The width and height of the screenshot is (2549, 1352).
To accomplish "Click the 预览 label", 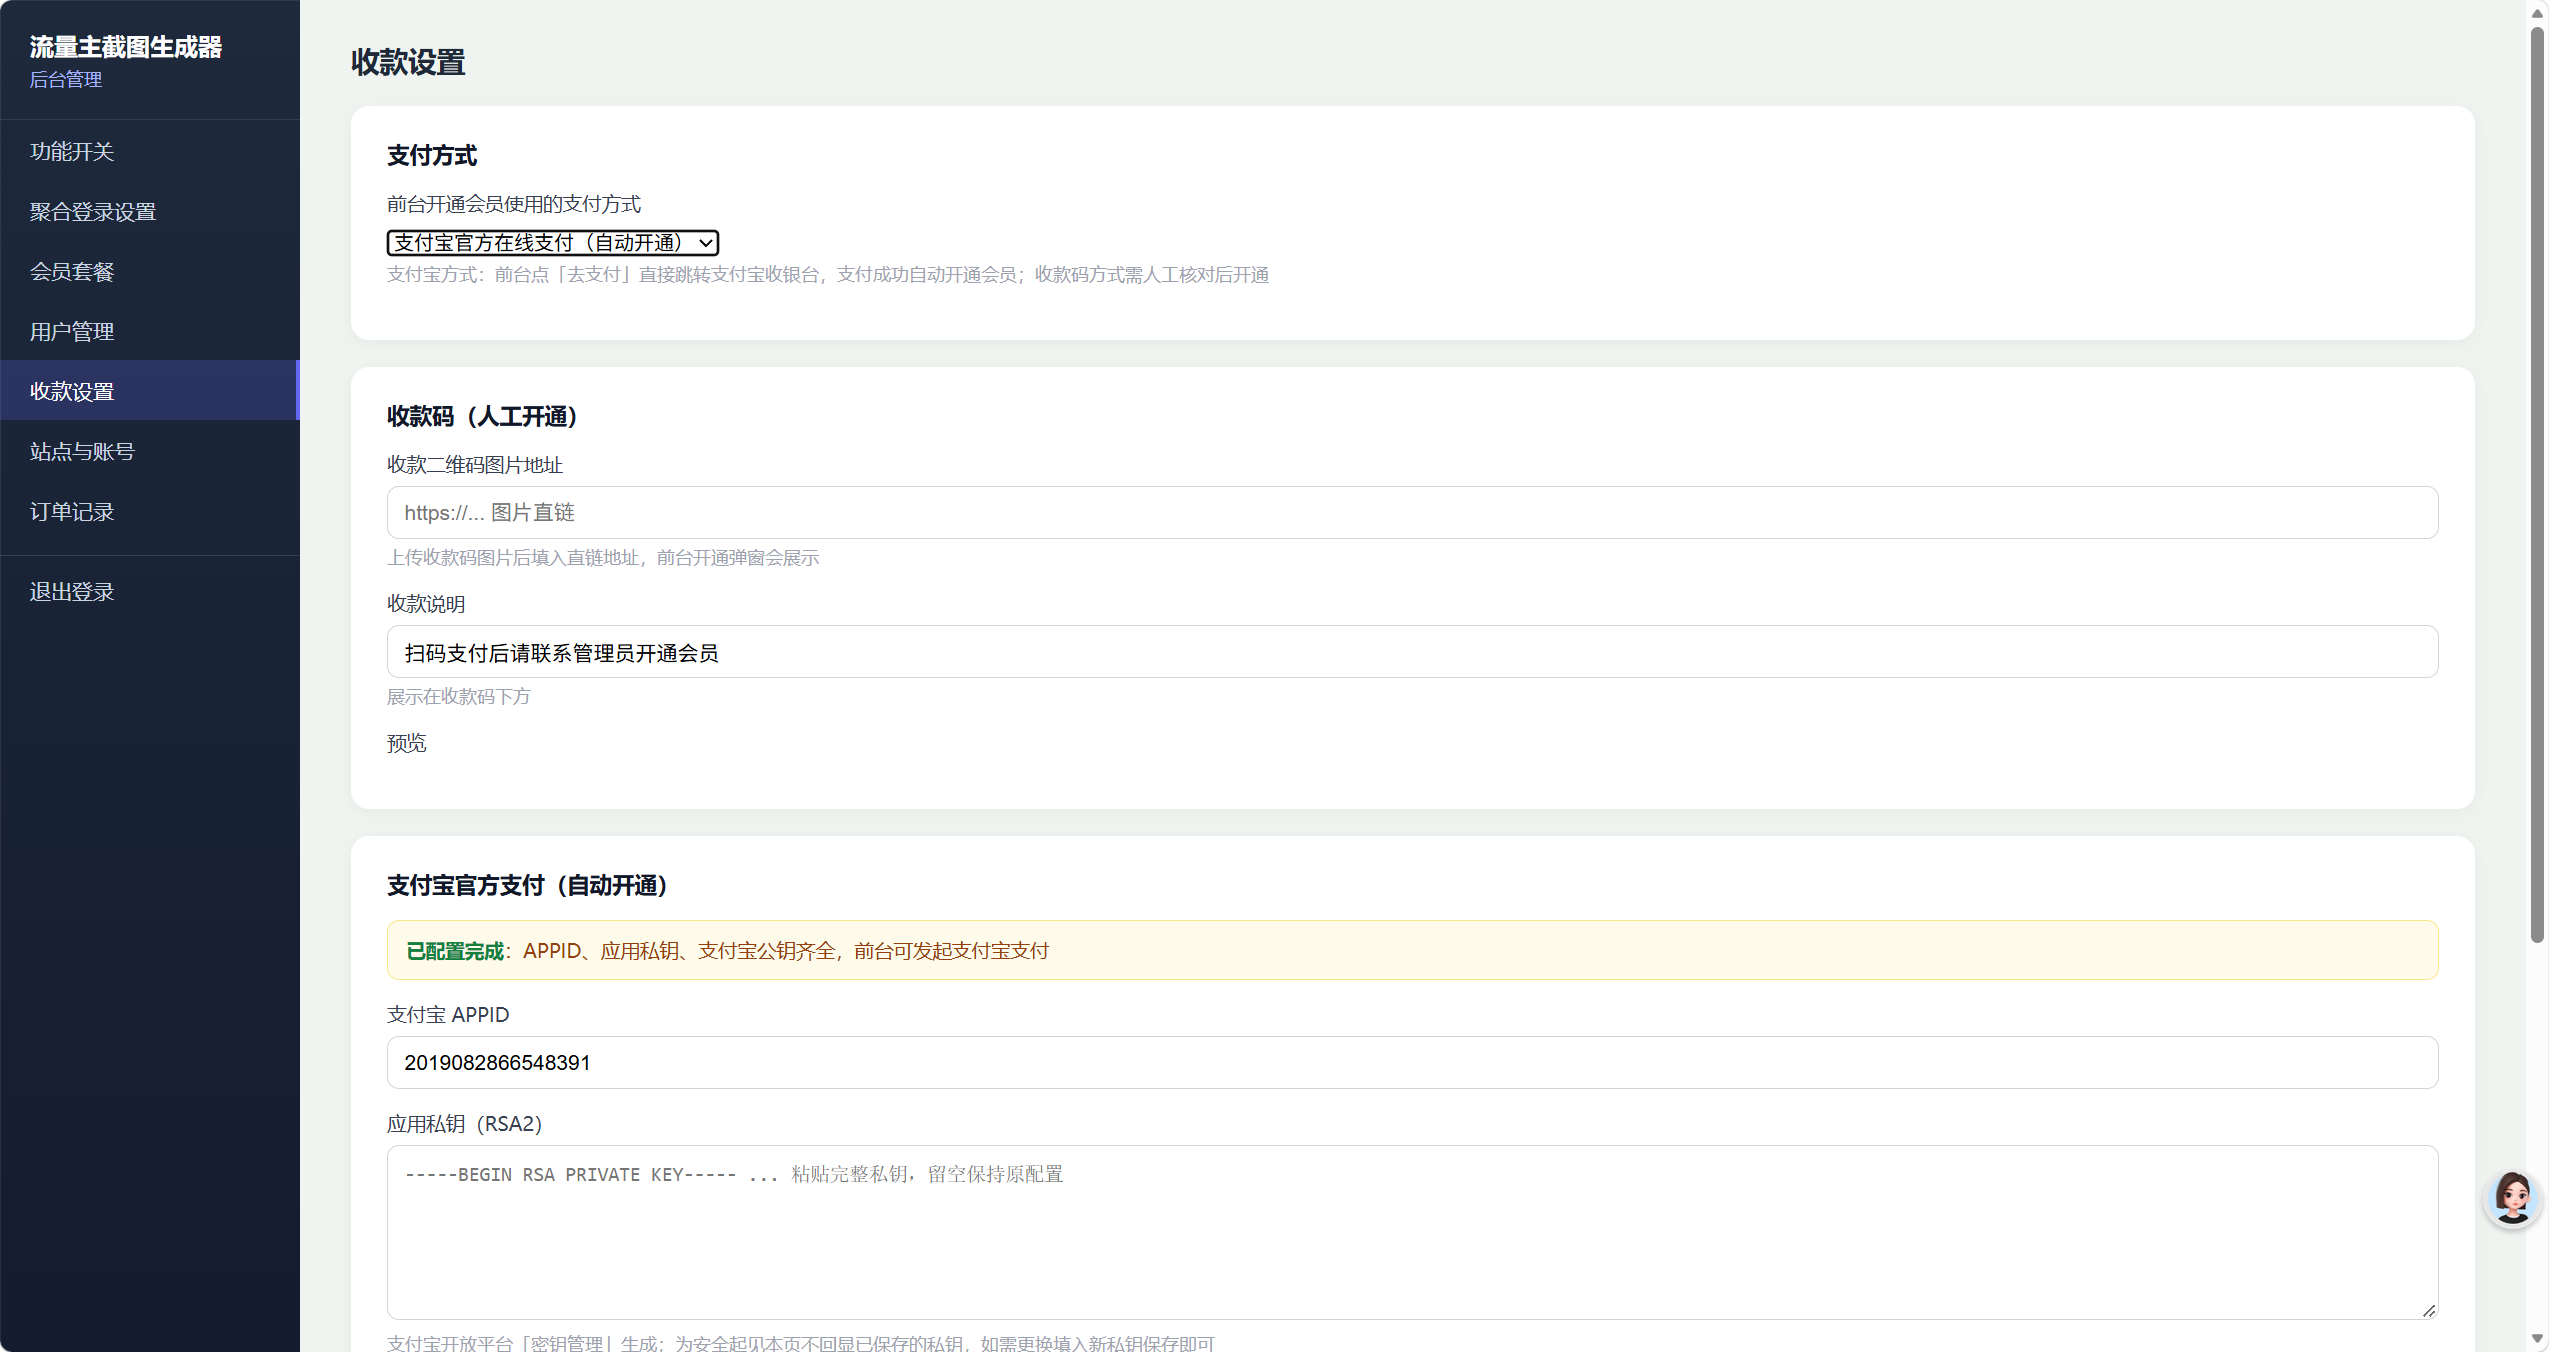I will tap(407, 743).
